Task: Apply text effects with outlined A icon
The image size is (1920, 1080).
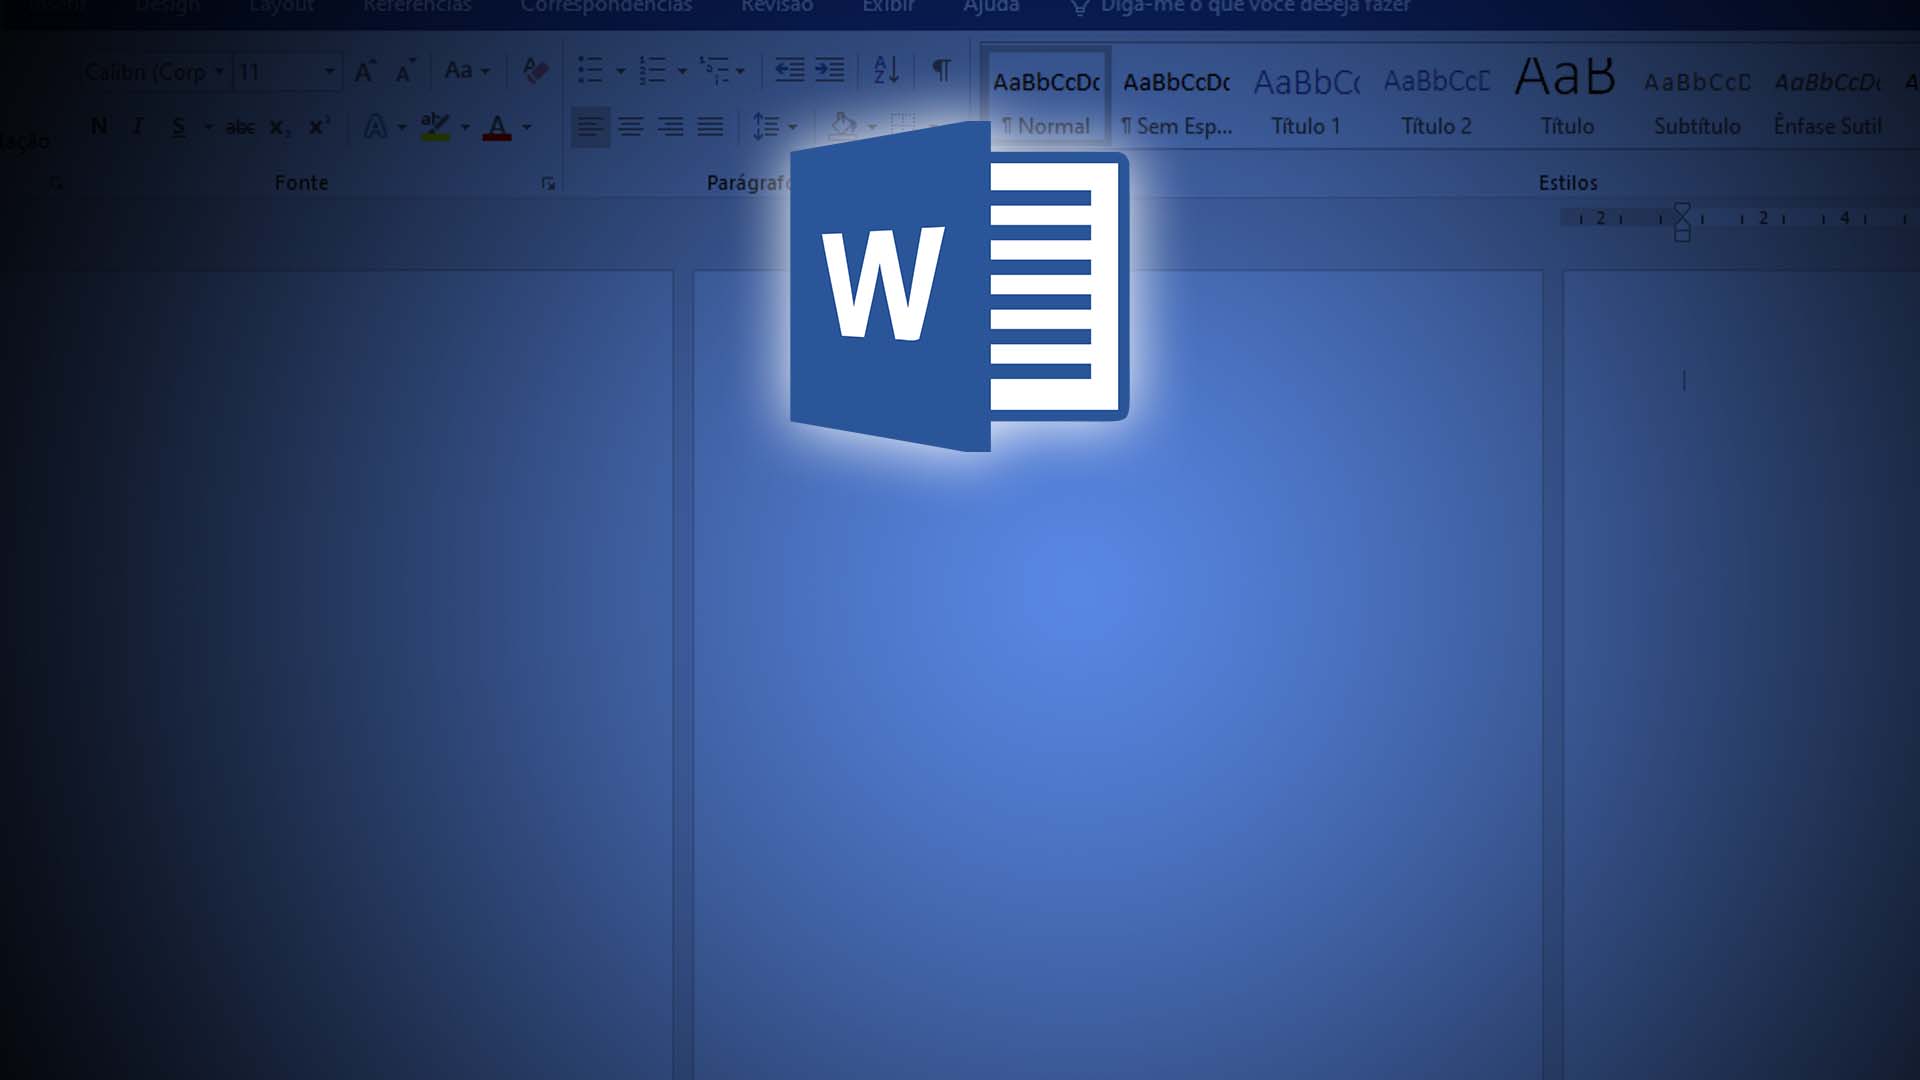Action: coord(375,126)
